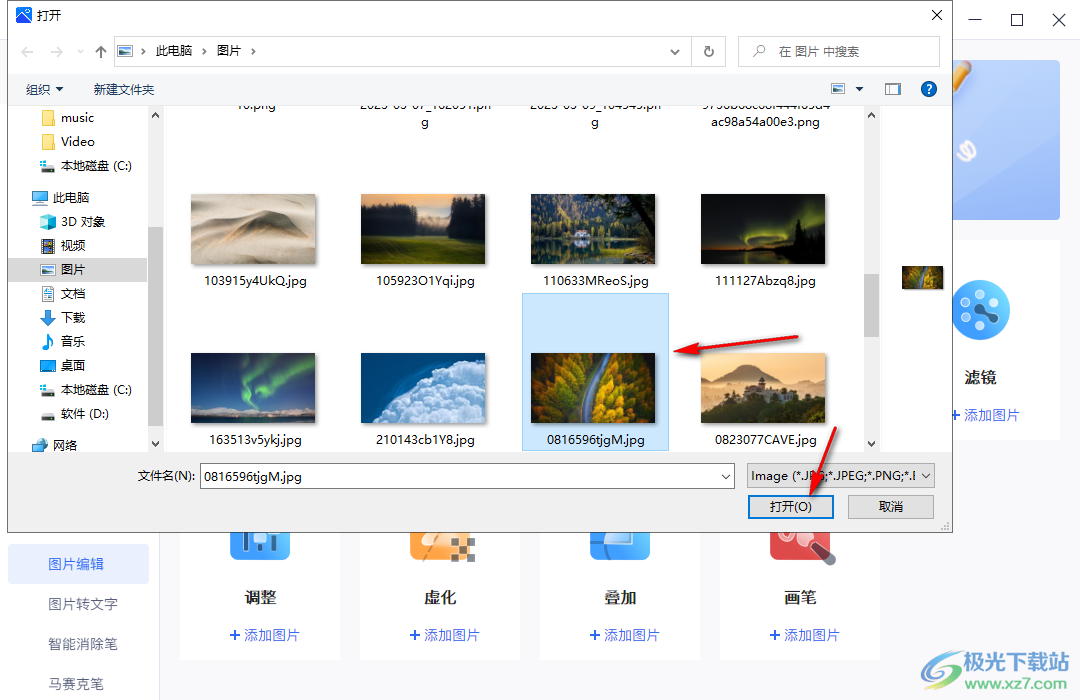Viewport: 1080px width, 700px height.
Task: Switch to 智能消除笔 in the app sidebar
Action: click(x=83, y=644)
